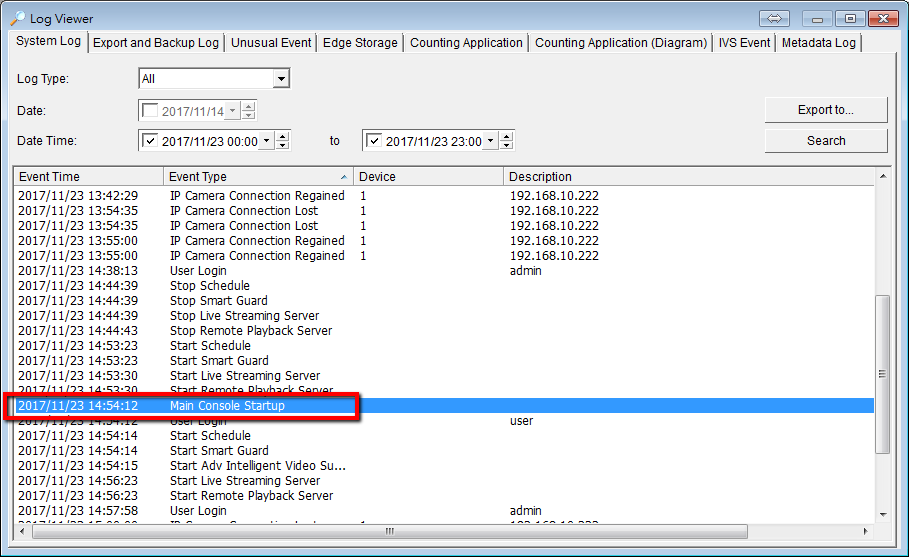Tick the Date 2017/11/14 checkbox
909x557 pixels.
(151, 111)
